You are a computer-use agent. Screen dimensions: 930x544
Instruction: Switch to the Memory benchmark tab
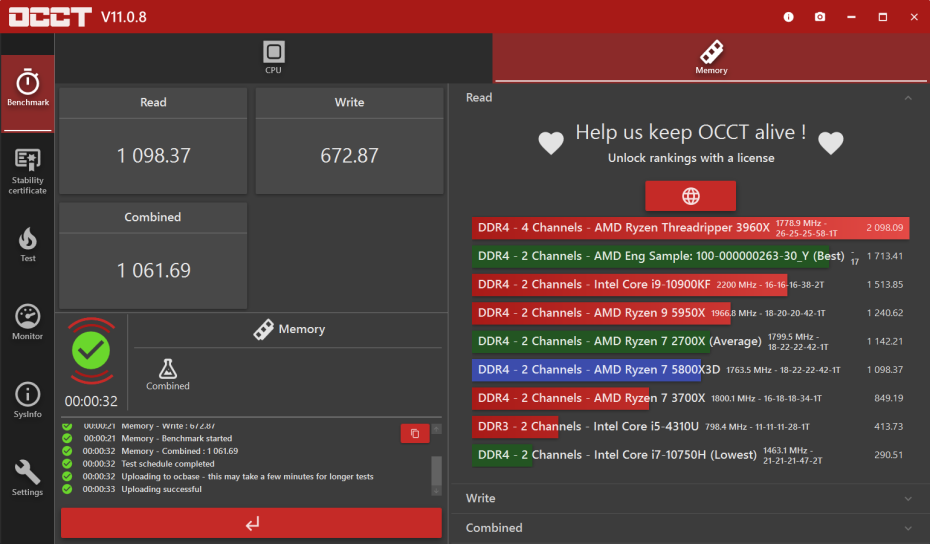(711, 58)
